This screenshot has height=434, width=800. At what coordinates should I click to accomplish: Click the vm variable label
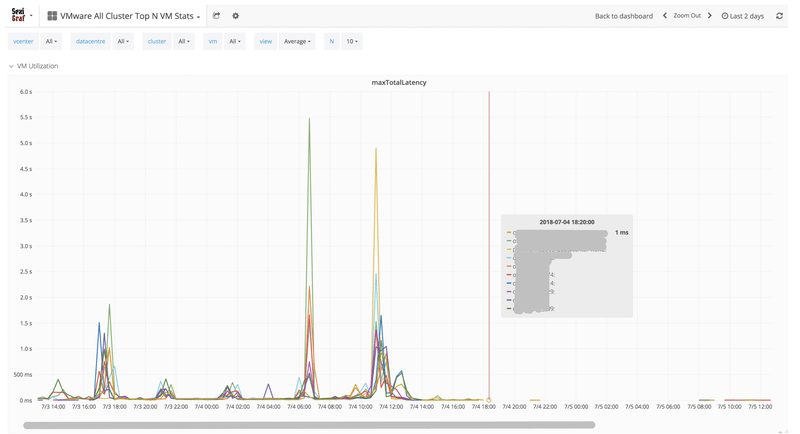point(213,41)
